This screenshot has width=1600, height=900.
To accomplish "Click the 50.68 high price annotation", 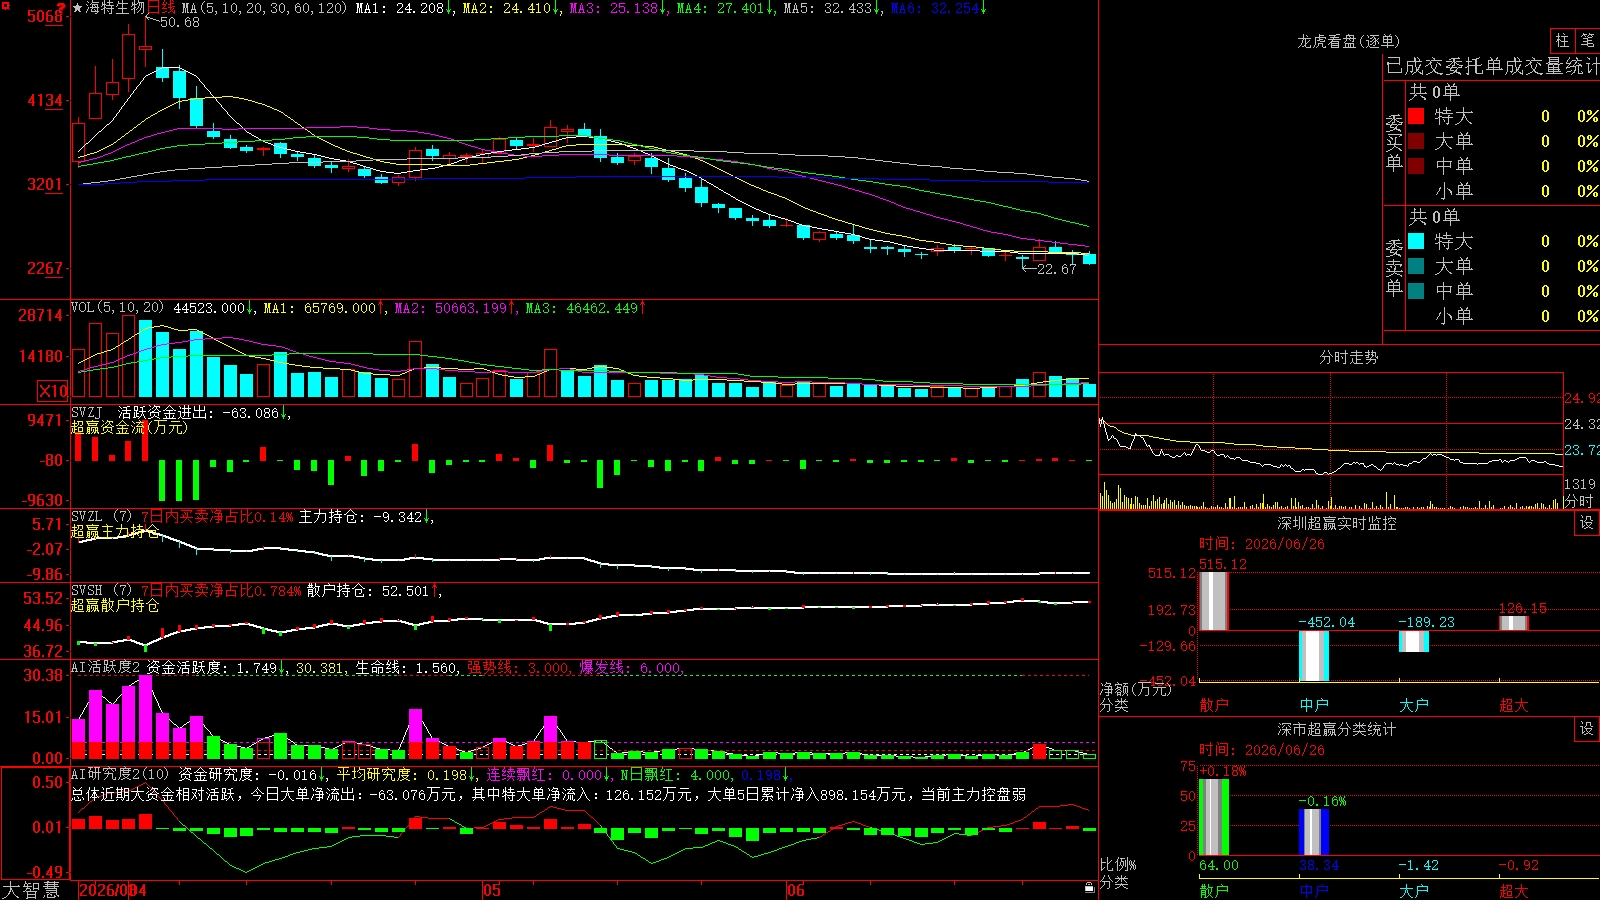I will (179, 22).
